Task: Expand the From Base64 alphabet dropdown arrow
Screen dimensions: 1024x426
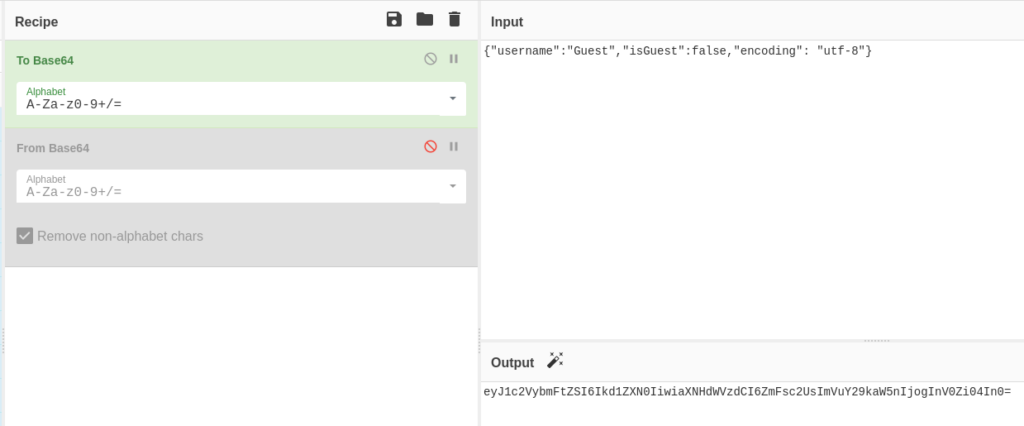Action: pos(452,186)
